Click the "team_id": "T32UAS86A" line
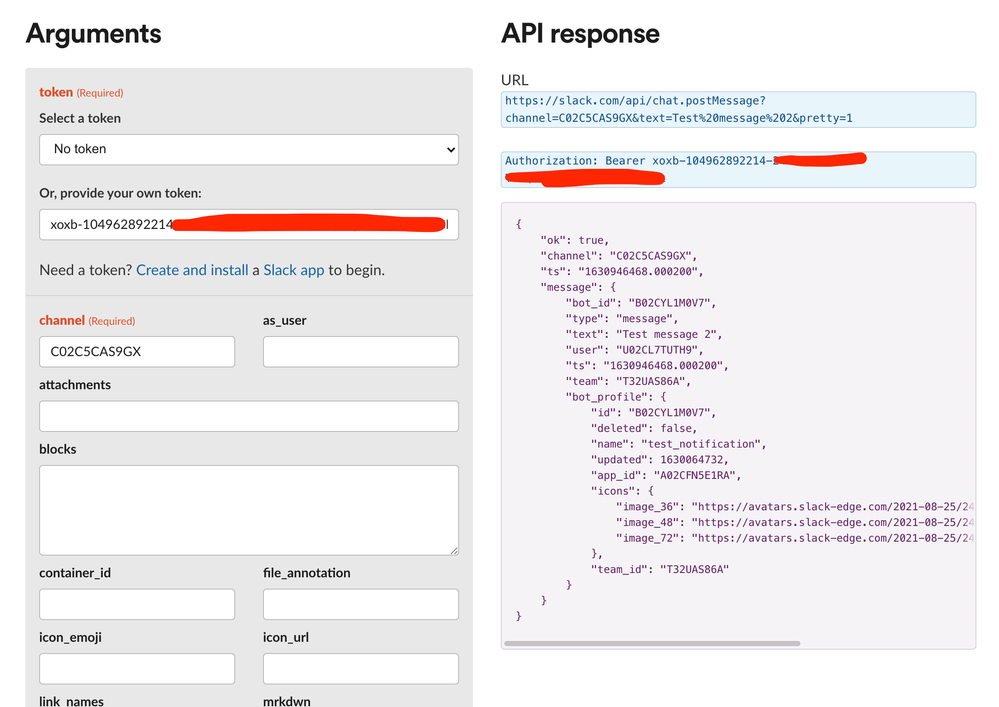 (659, 569)
